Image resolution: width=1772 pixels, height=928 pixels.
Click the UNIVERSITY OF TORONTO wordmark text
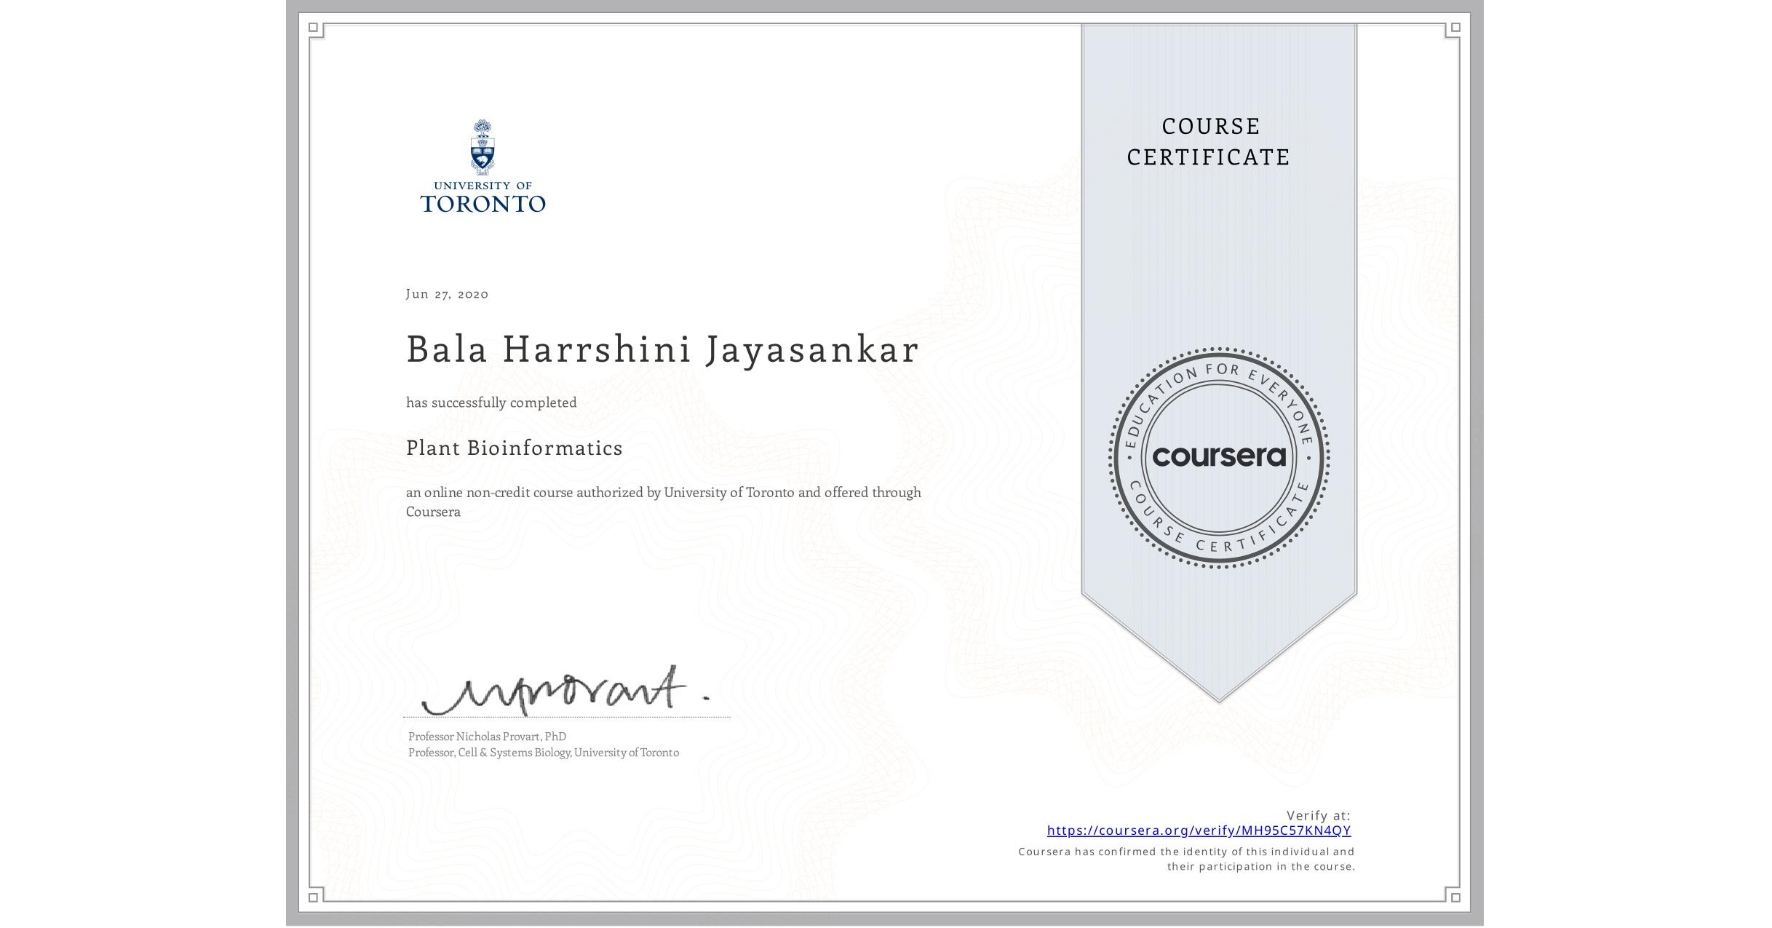click(483, 197)
